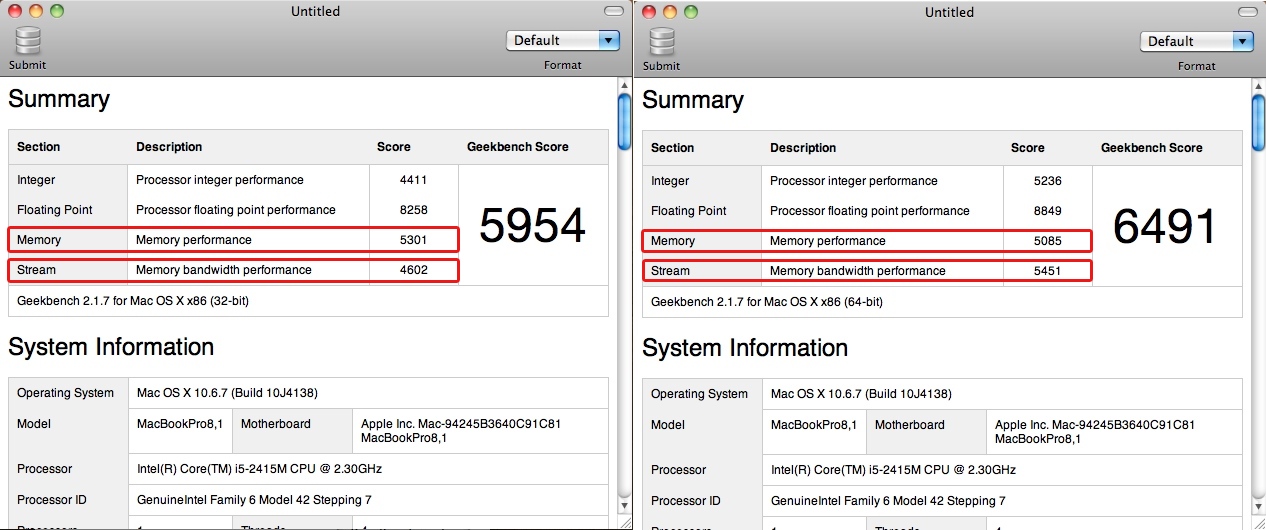
Task: Click Processor integer performance description, left window
Action: 220,180
